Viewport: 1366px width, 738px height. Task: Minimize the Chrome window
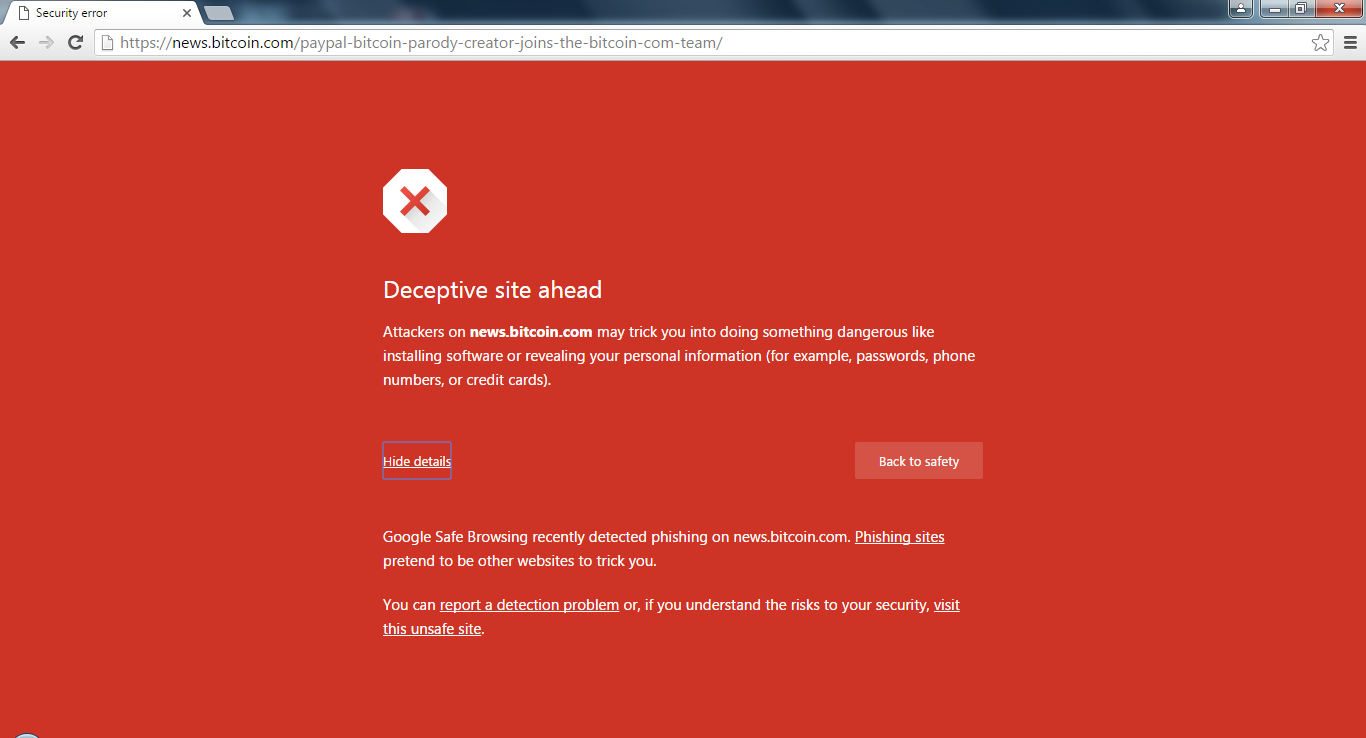pos(1274,9)
